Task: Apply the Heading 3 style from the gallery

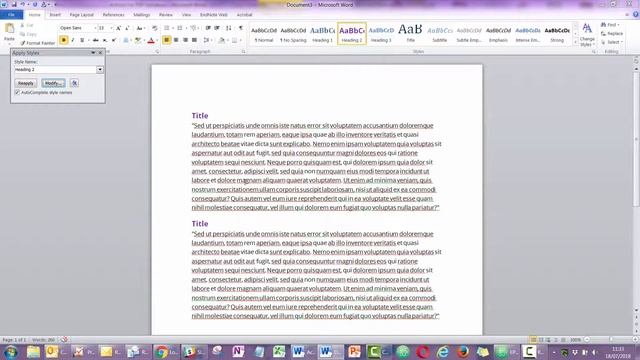Action: point(381,34)
